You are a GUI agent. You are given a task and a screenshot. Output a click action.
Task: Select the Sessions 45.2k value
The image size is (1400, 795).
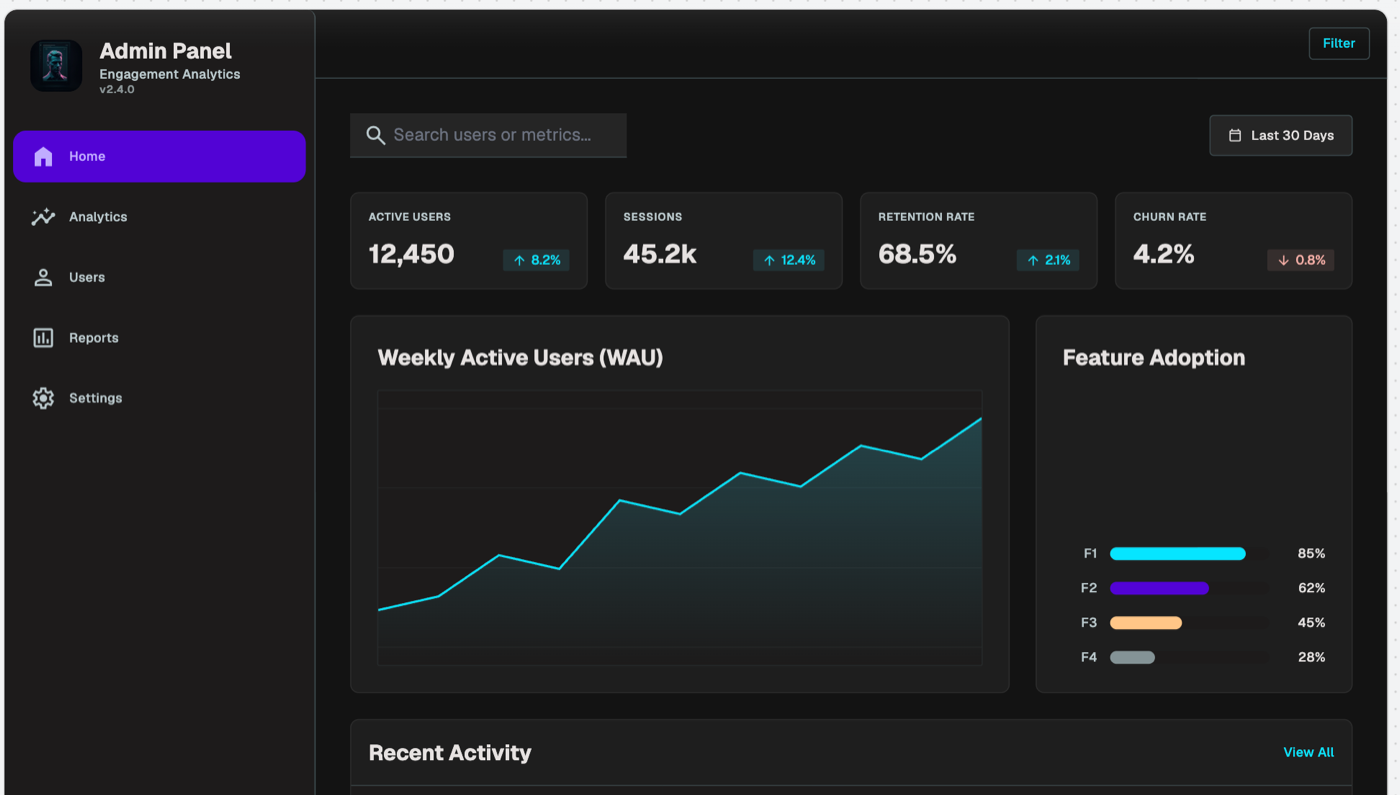[x=660, y=254]
